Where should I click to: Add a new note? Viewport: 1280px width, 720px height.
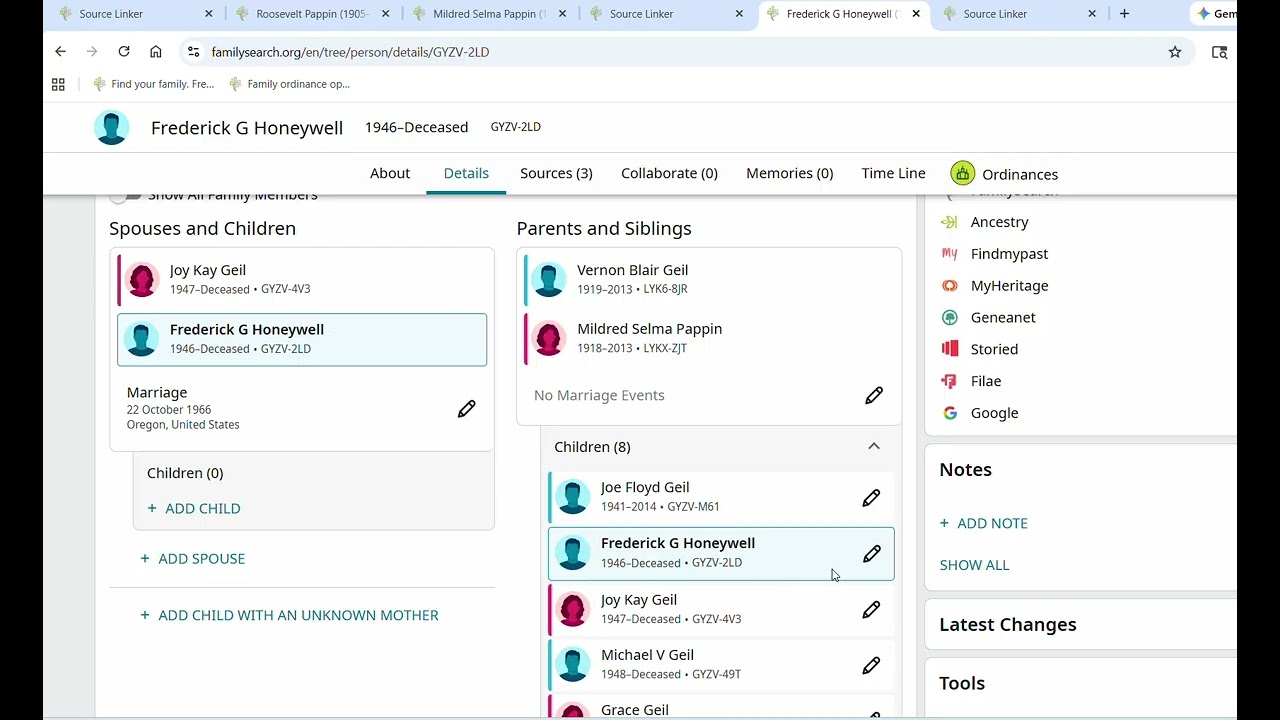point(984,523)
